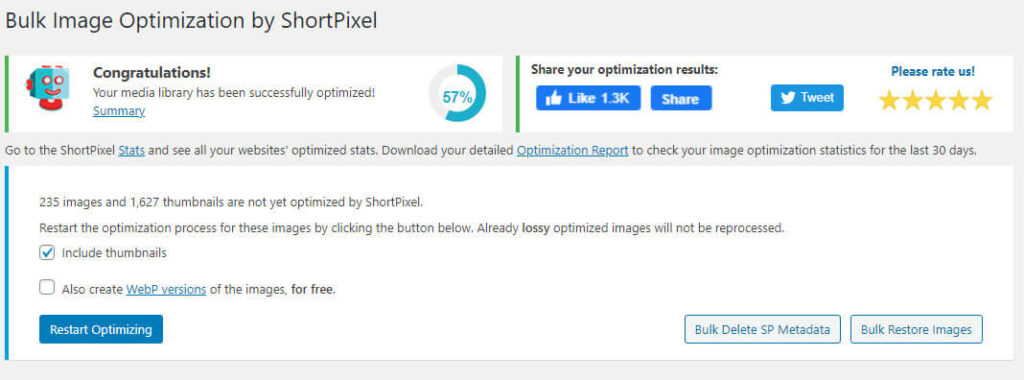Image resolution: width=1024 pixels, height=380 pixels.
Task: Click the third rating star
Action: pos(935,101)
